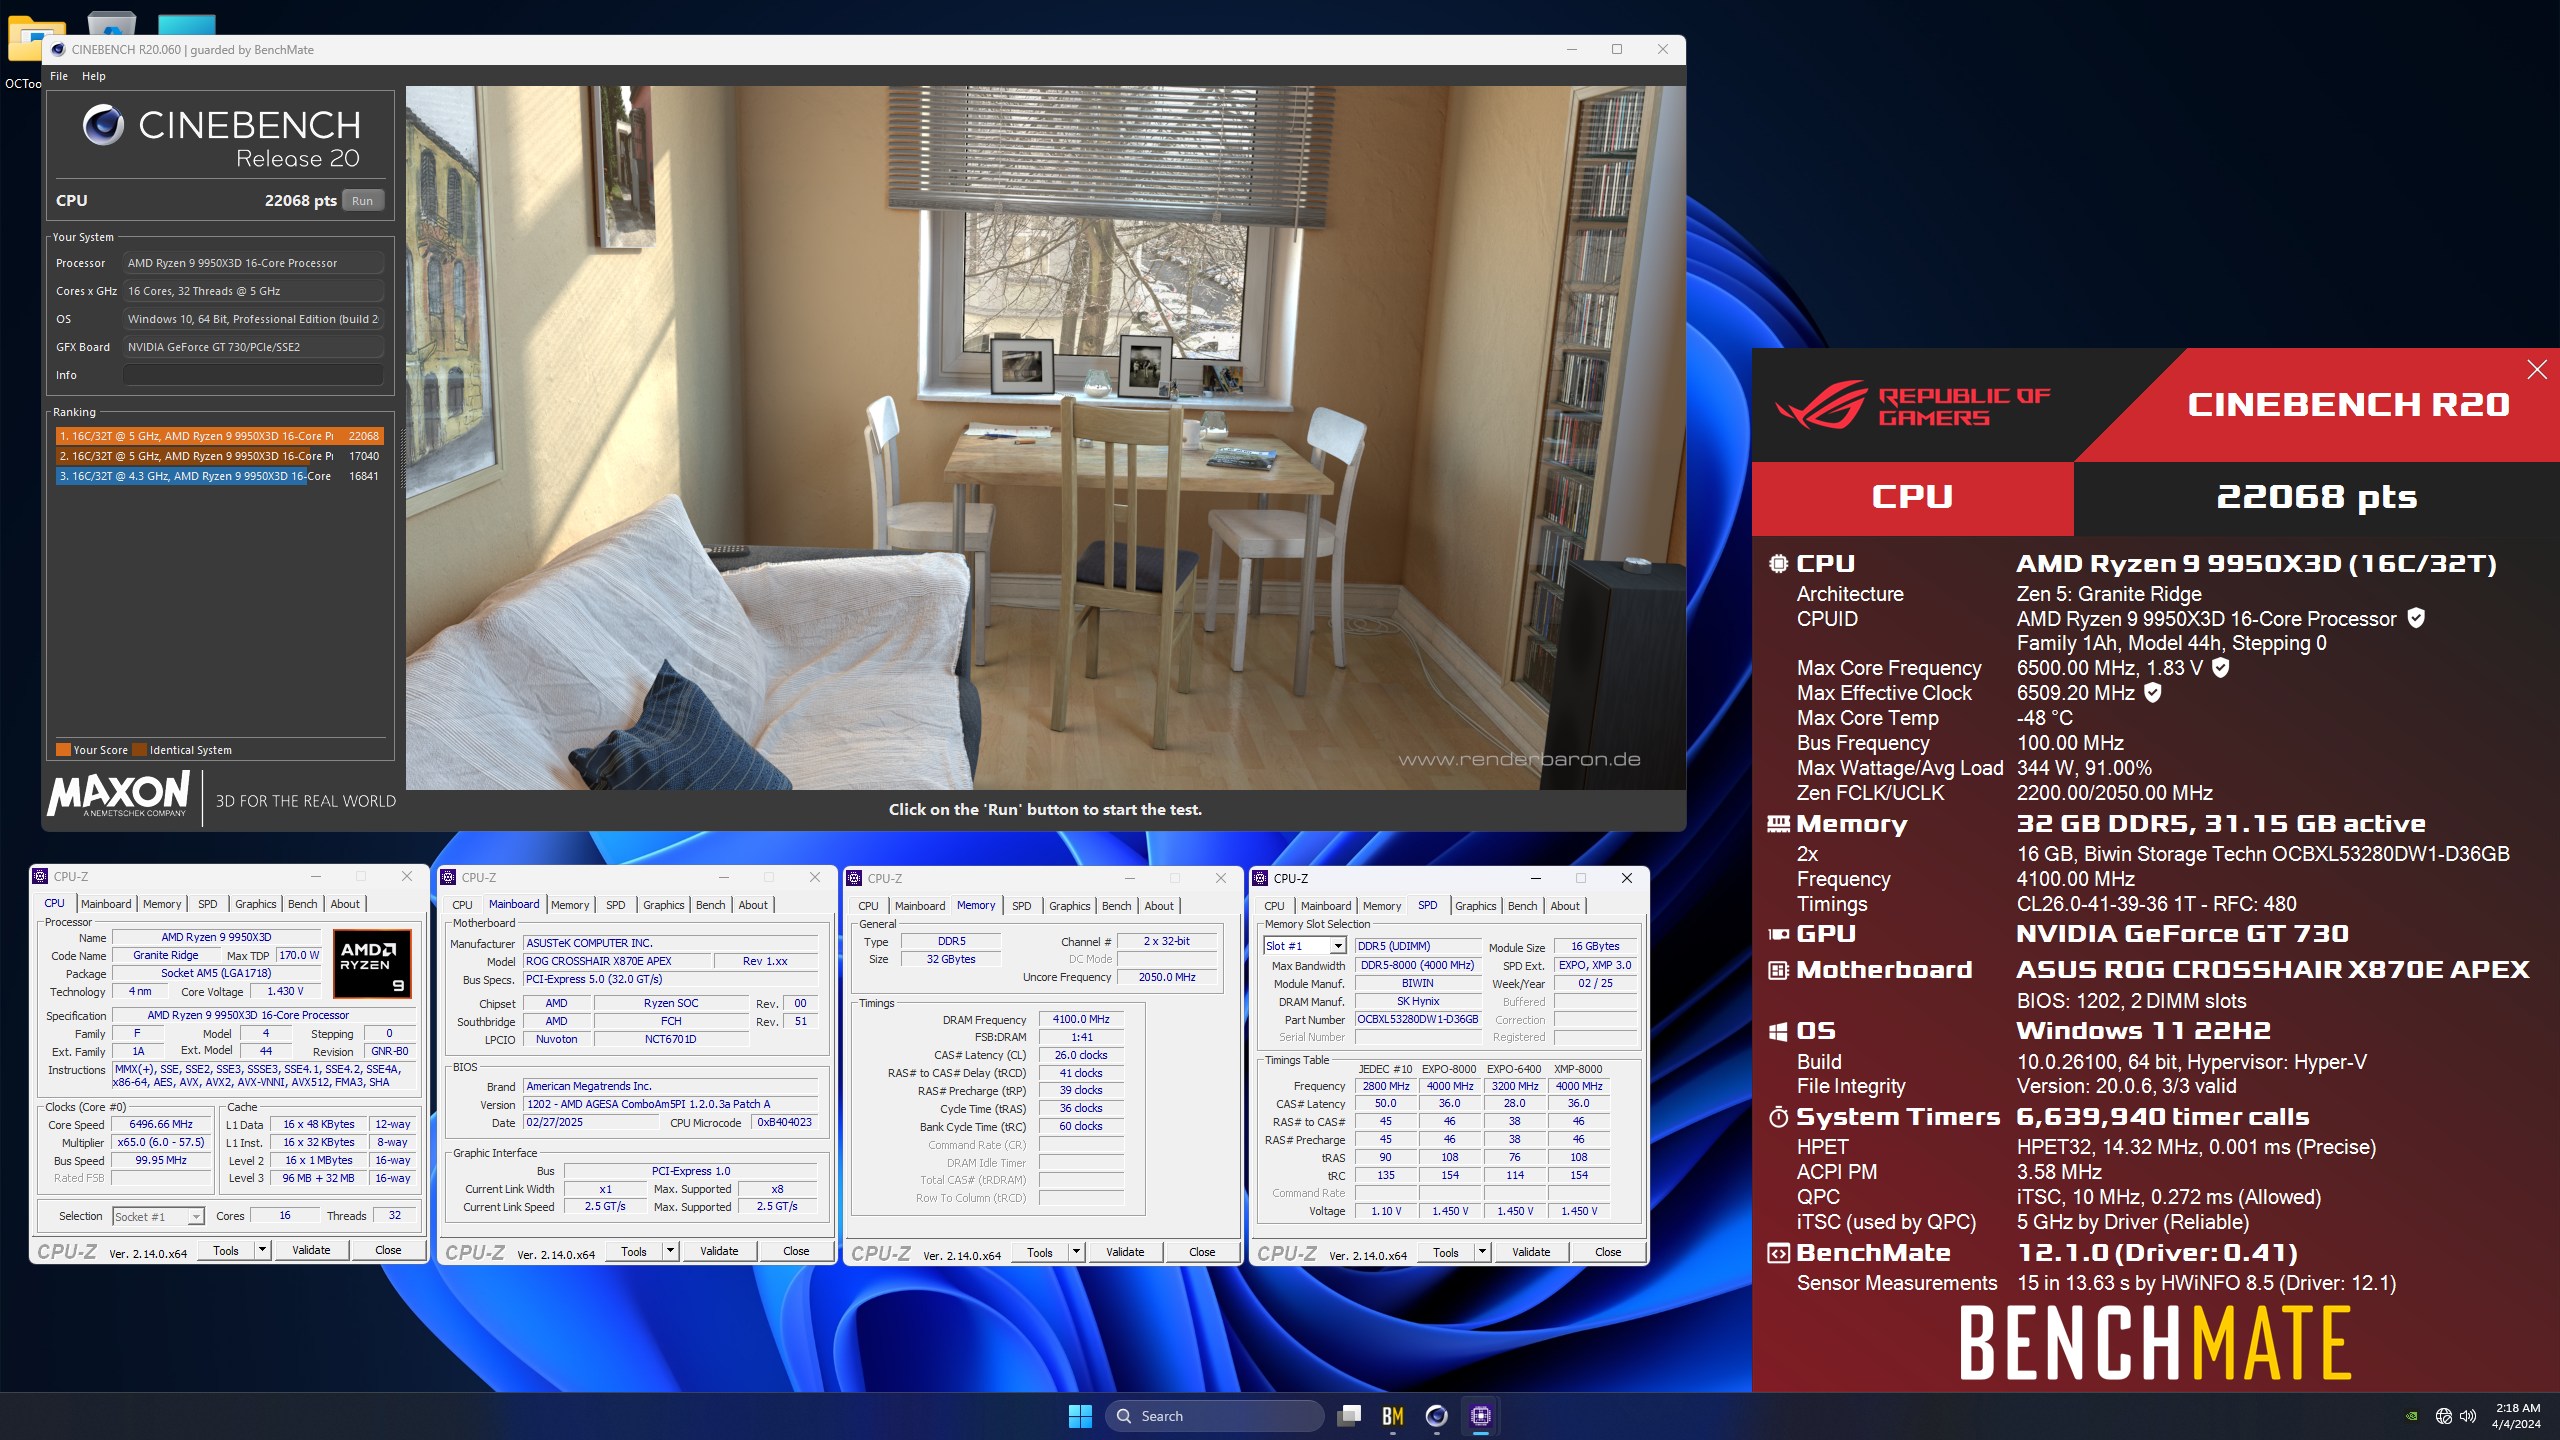Image resolution: width=2560 pixels, height=1440 pixels.
Task: Switch to Bench tab in first CPU-Z window
Action: click(302, 904)
